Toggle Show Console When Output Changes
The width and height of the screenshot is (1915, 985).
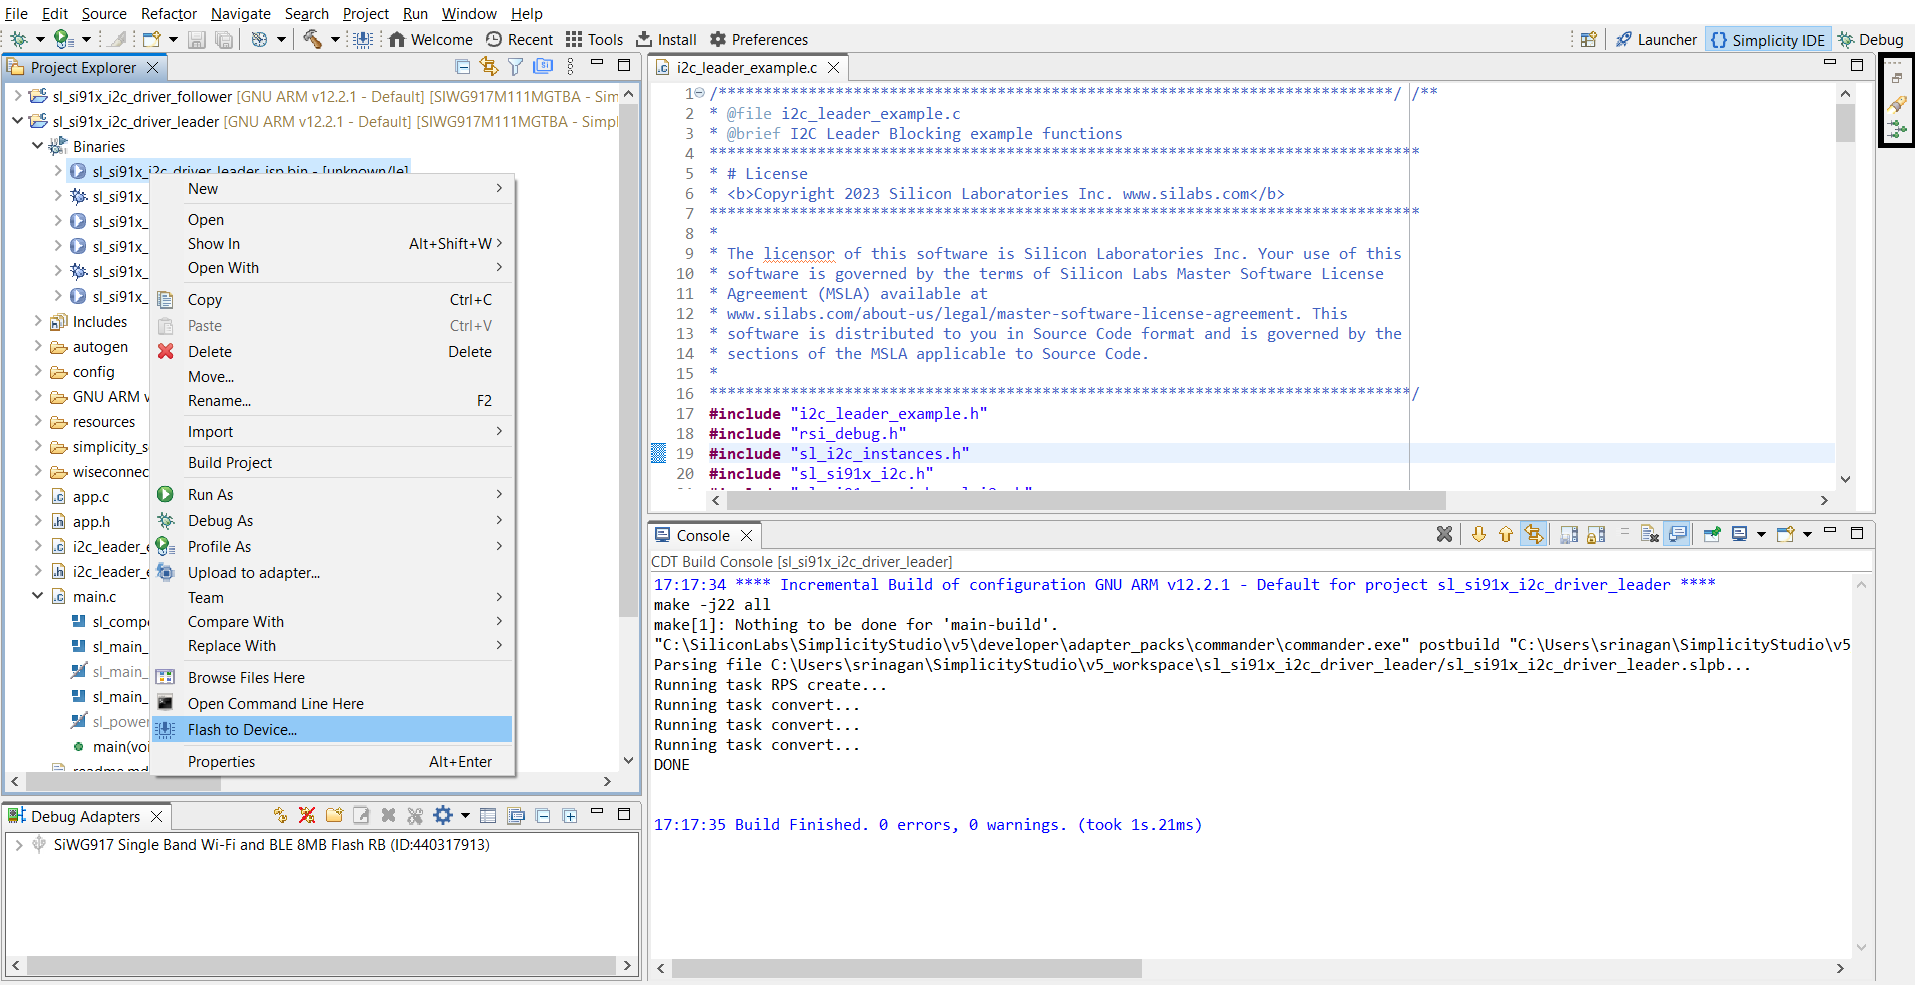[x=1677, y=534]
